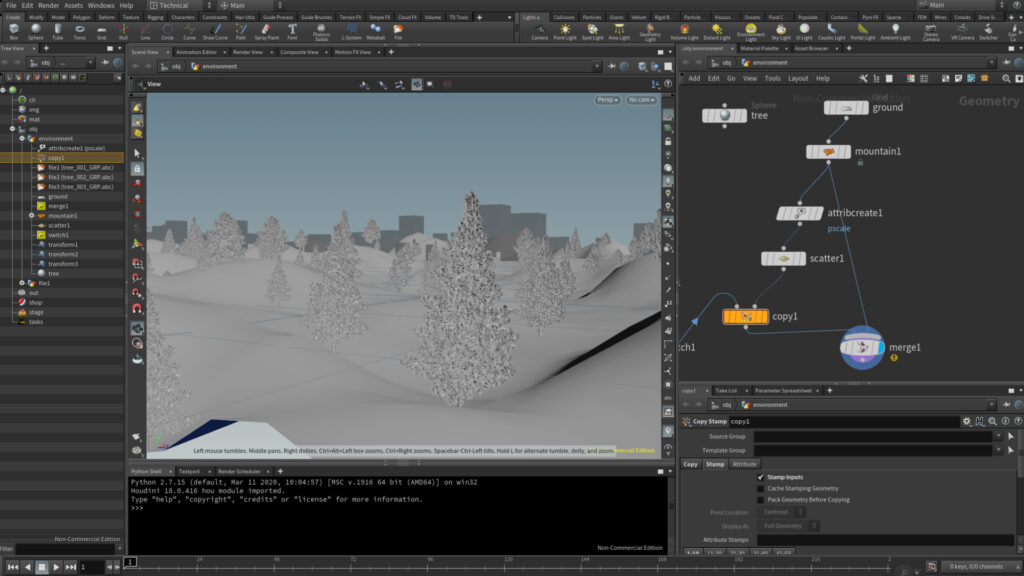Image resolution: width=1024 pixels, height=576 pixels.
Task: Switch to the Attribute tab in Copy Stamp parameters
Action: (x=745, y=464)
